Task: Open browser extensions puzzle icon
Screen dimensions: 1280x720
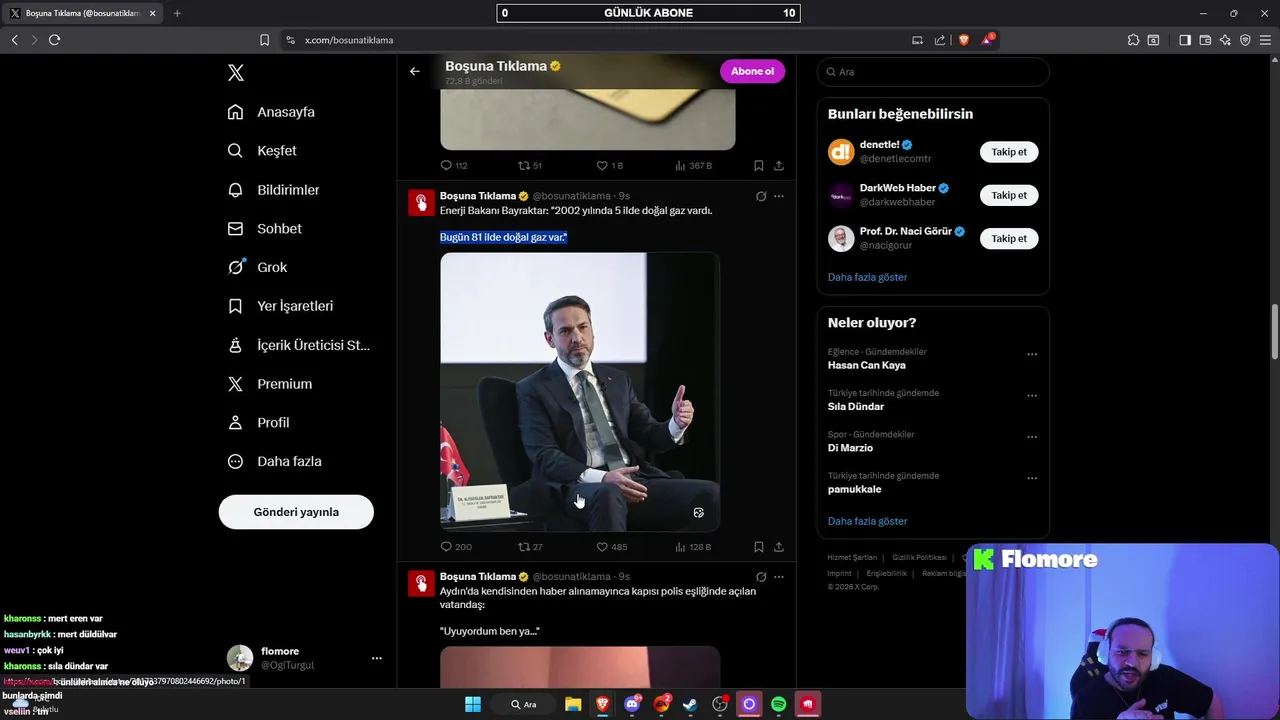Action: tap(1133, 40)
